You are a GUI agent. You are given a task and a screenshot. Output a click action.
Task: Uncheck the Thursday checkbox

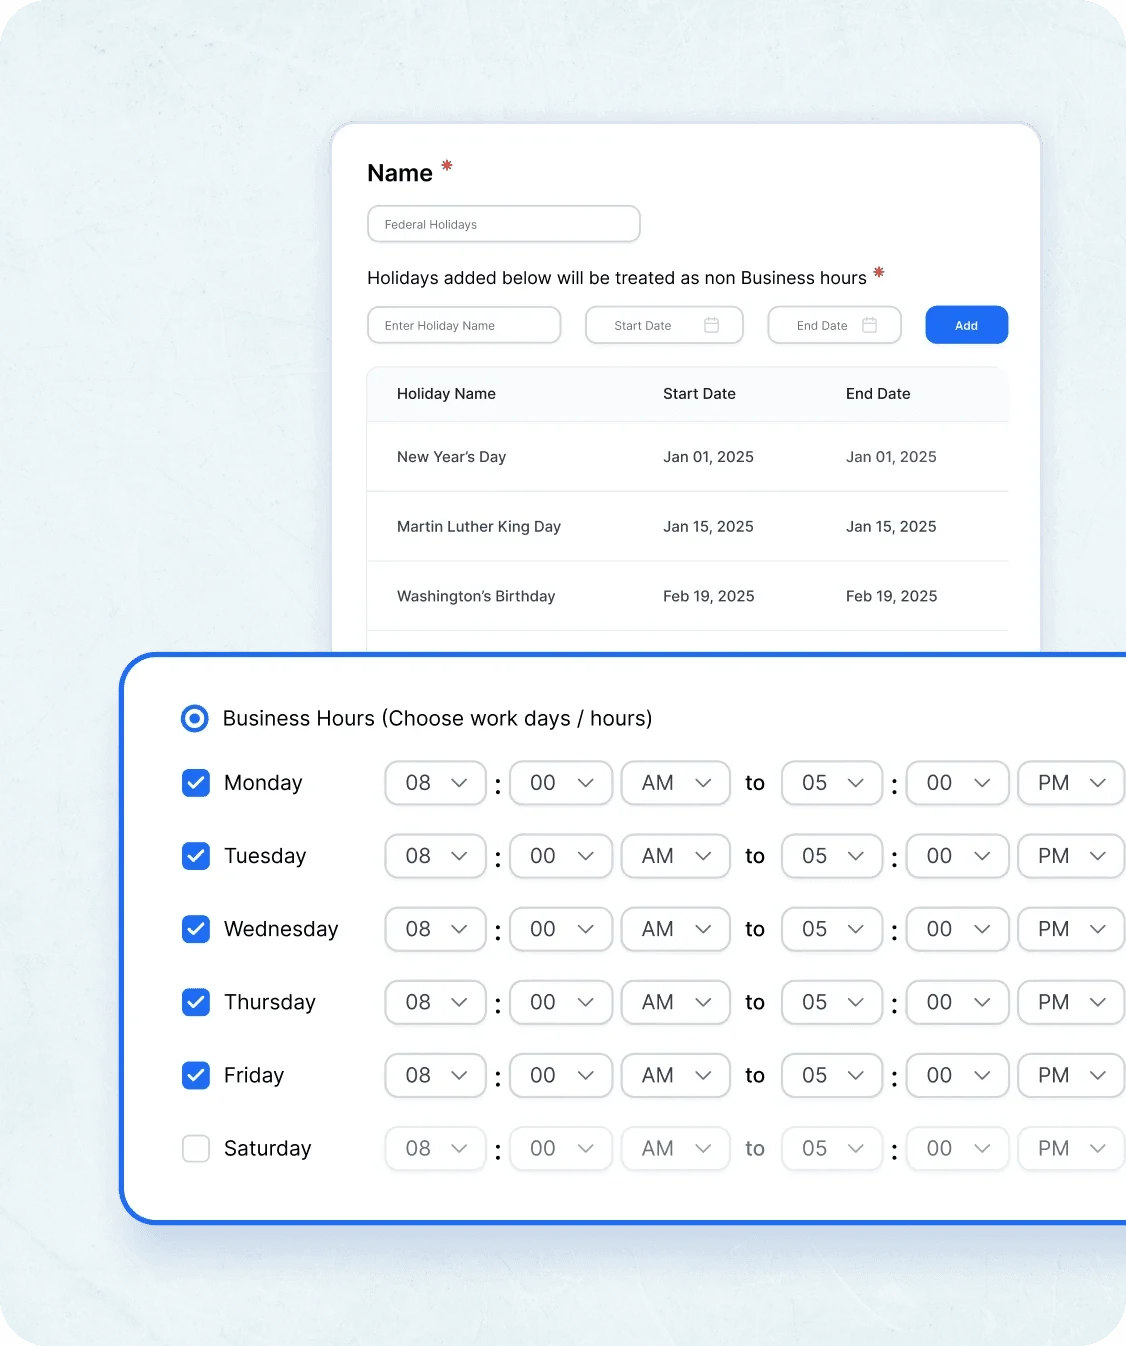tap(196, 1002)
